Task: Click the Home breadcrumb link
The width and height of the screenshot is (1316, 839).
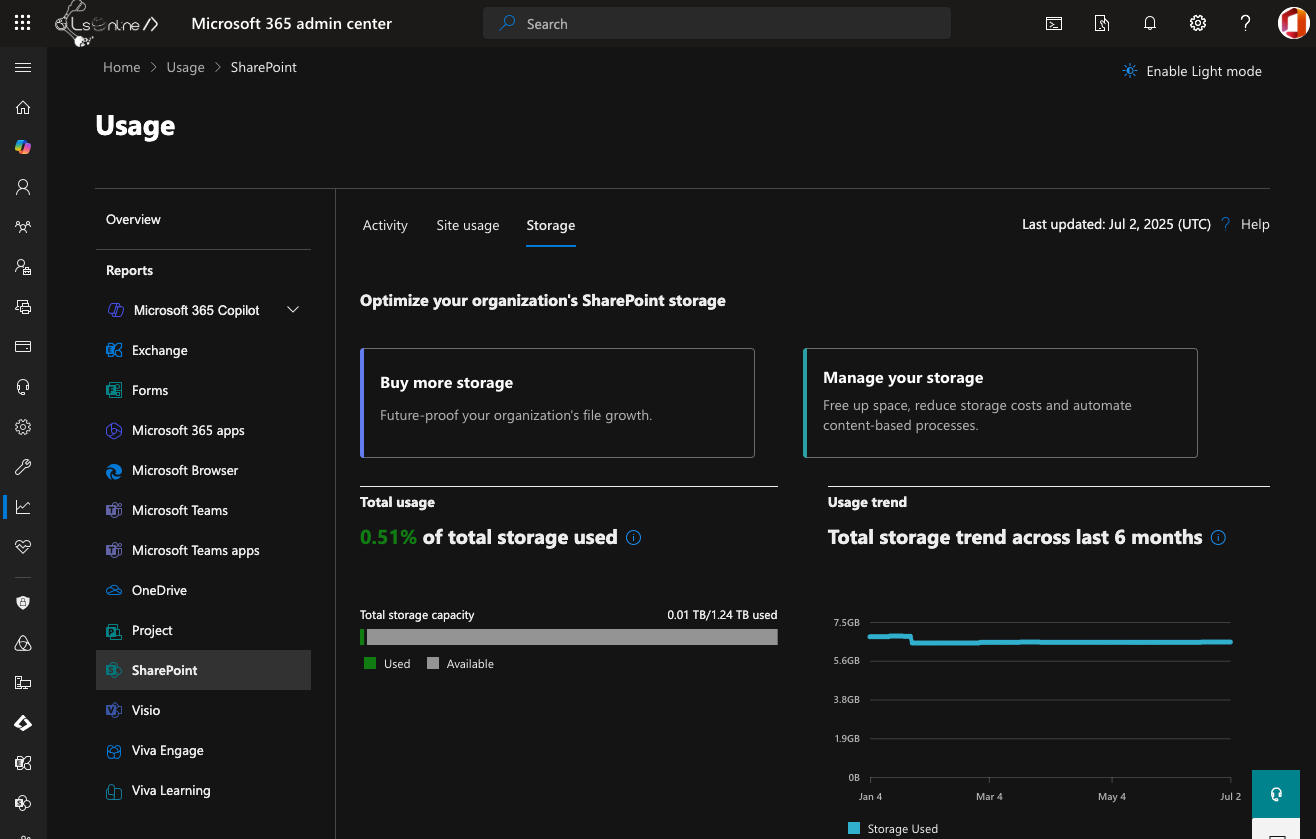Action: click(122, 67)
